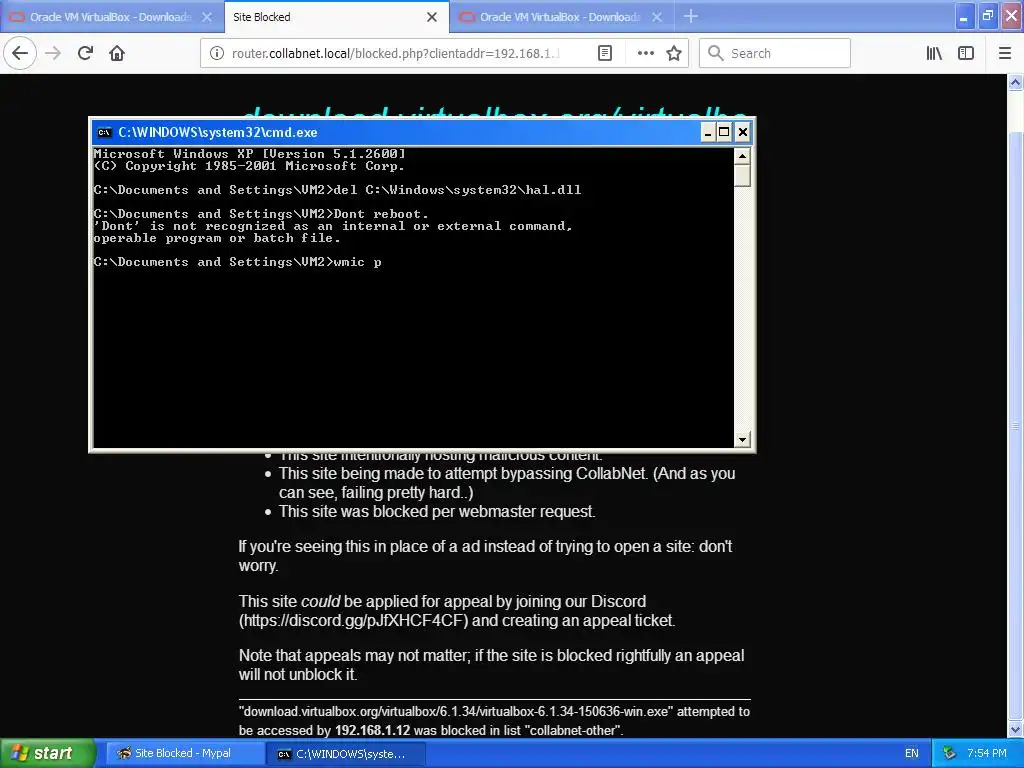Close the first Oracle VM VirtualBox tab
This screenshot has width=1024, height=768.
tap(207, 17)
